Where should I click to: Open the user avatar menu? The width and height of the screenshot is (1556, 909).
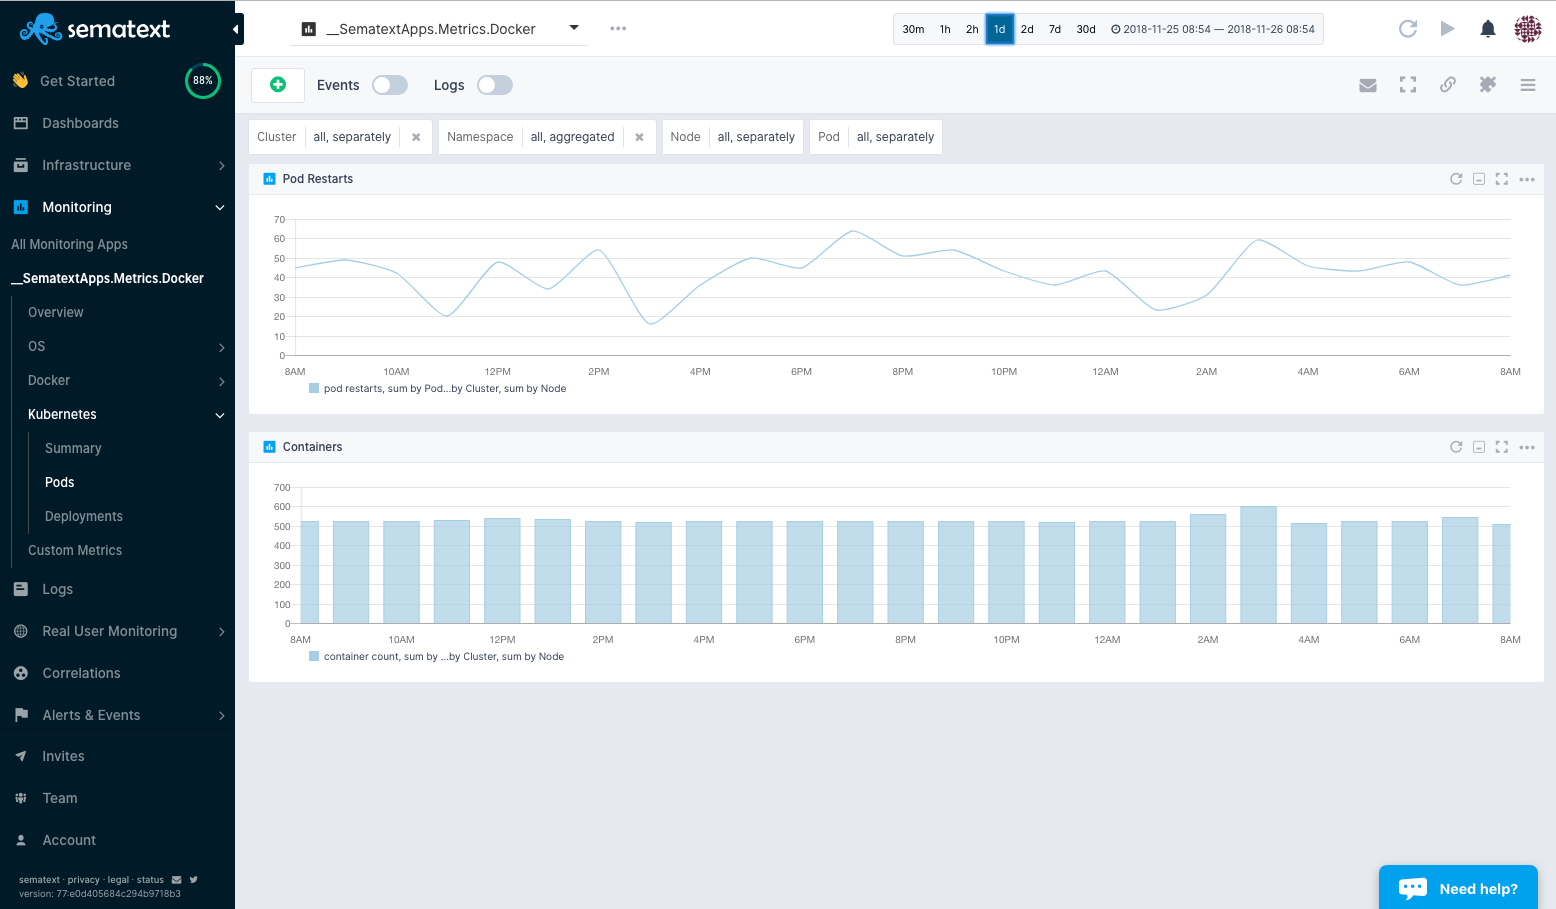tap(1528, 29)
